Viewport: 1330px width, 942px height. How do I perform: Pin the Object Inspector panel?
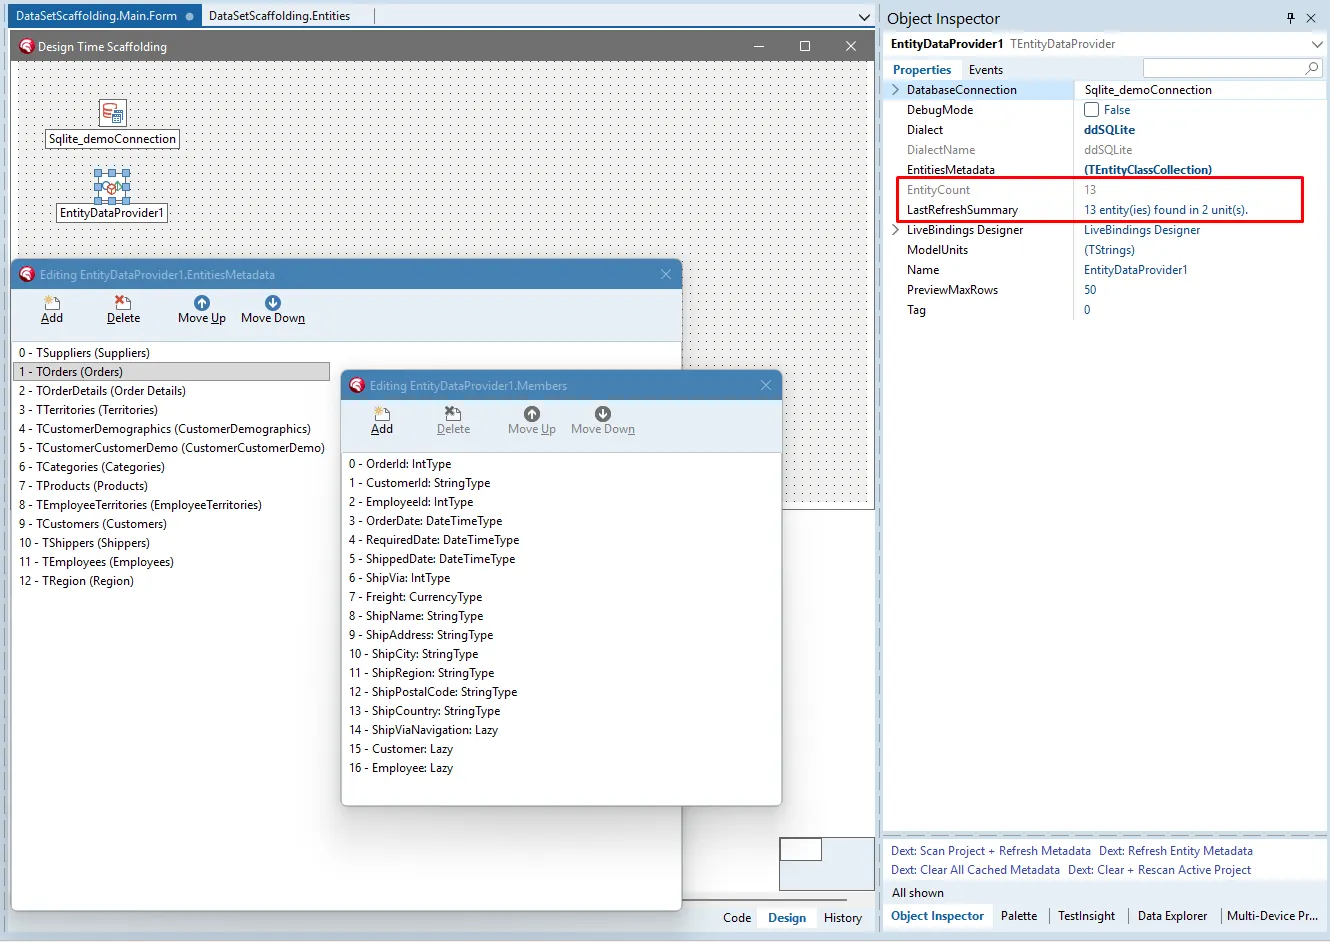tap(1291, 18)
